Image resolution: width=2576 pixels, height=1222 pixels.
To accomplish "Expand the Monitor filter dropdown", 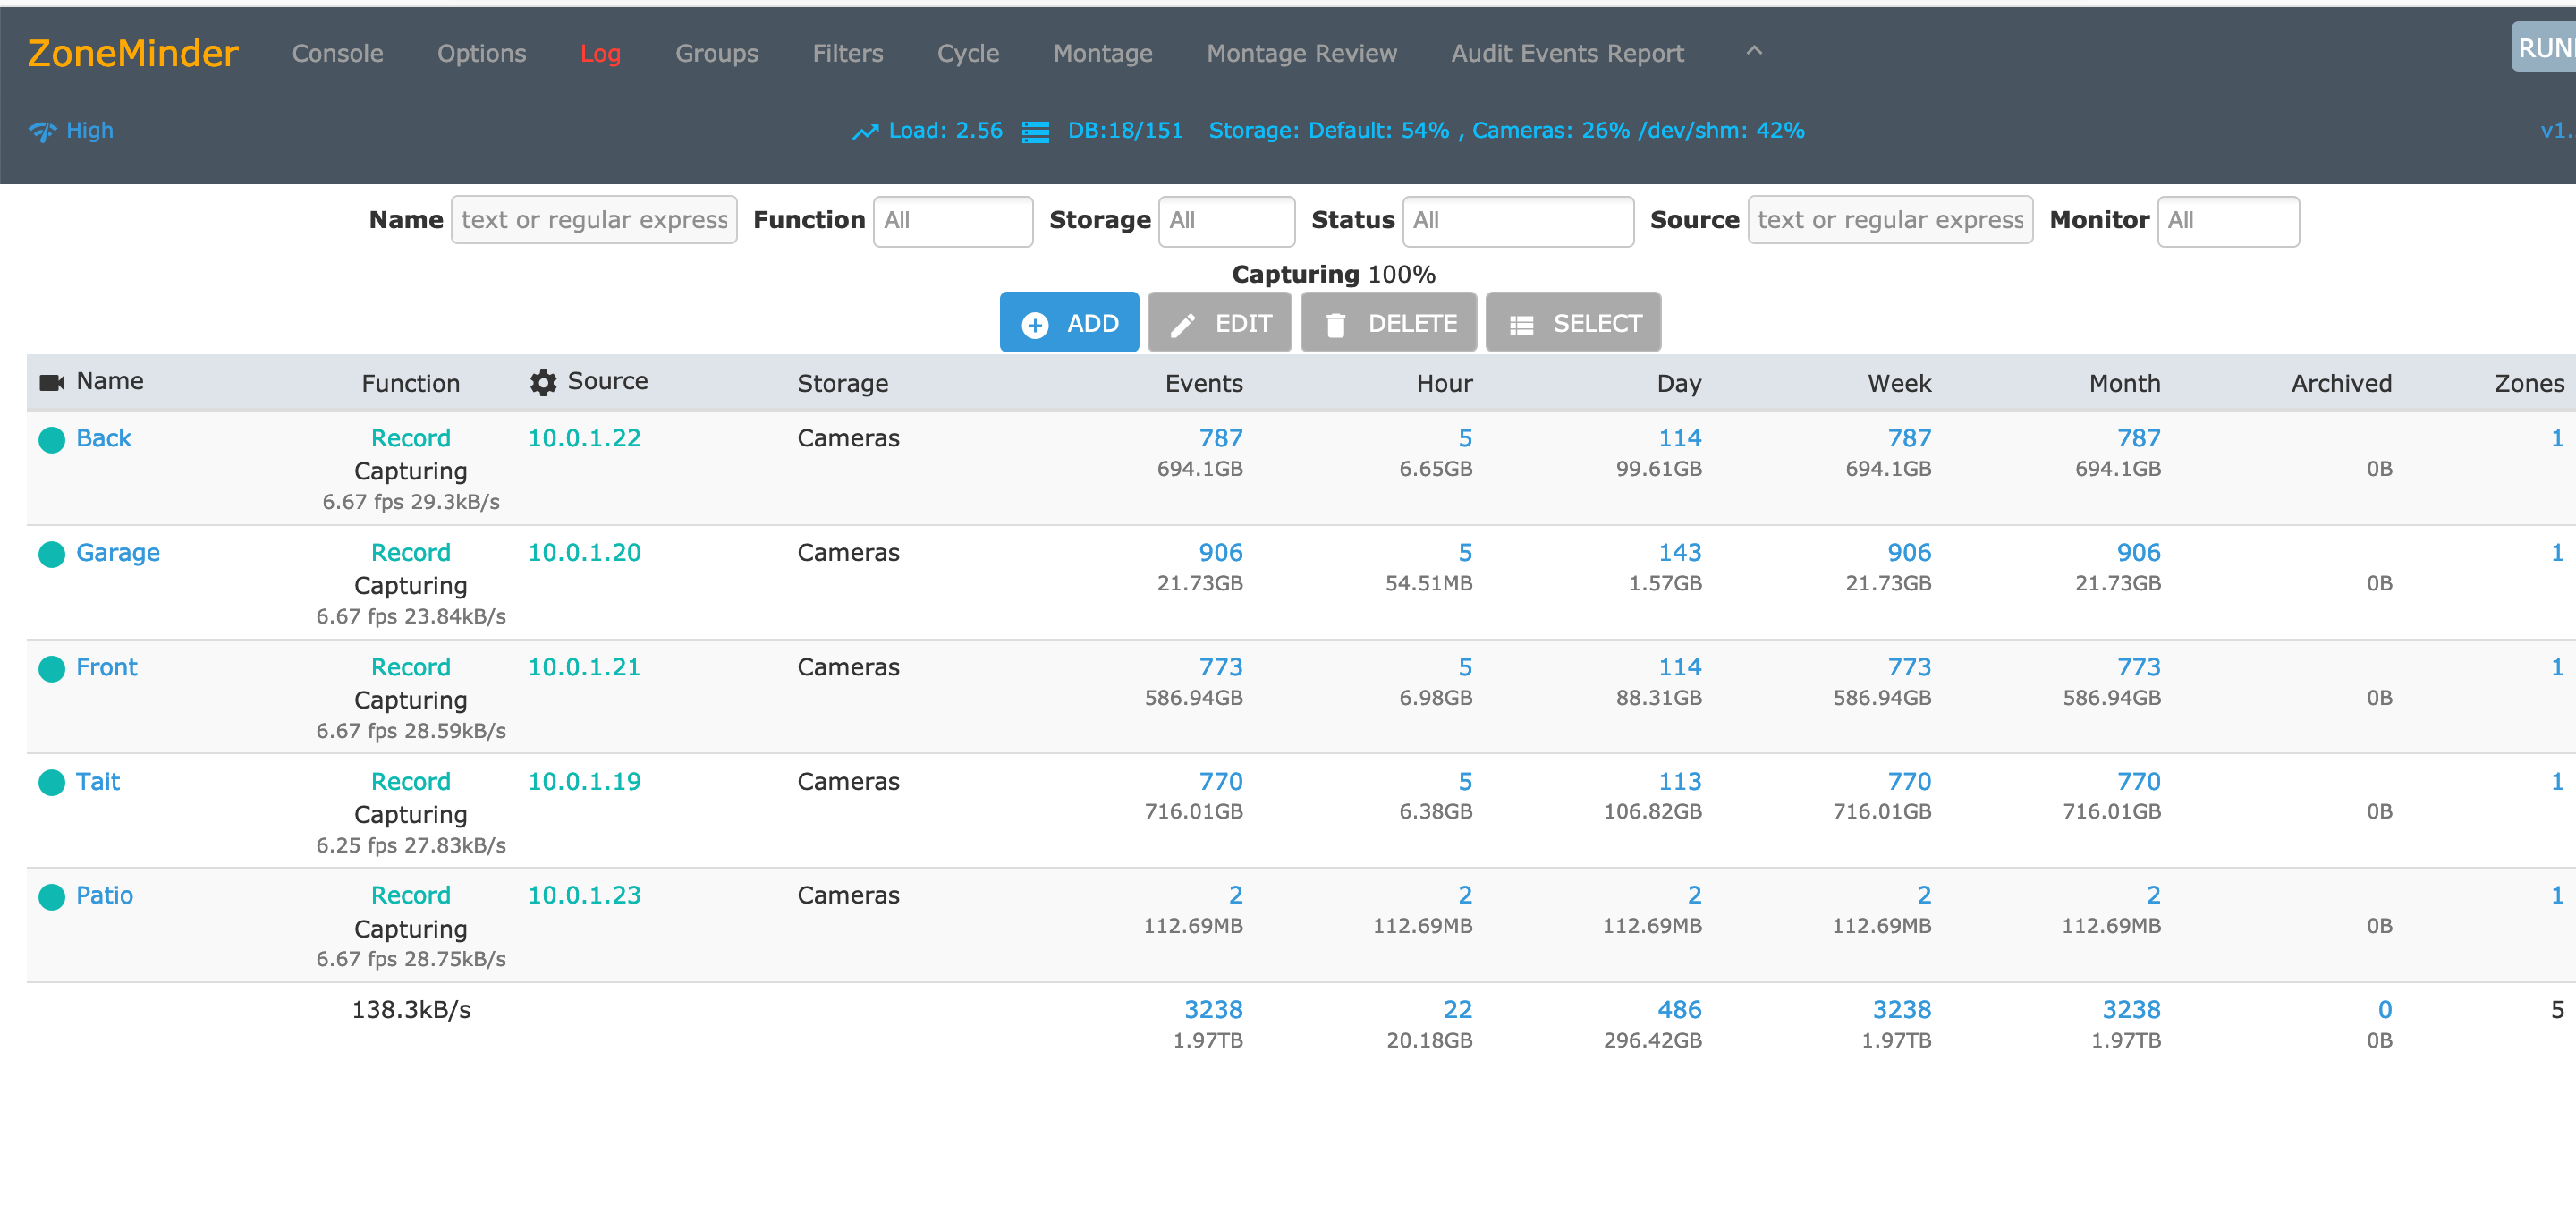I will (2227, 220).
